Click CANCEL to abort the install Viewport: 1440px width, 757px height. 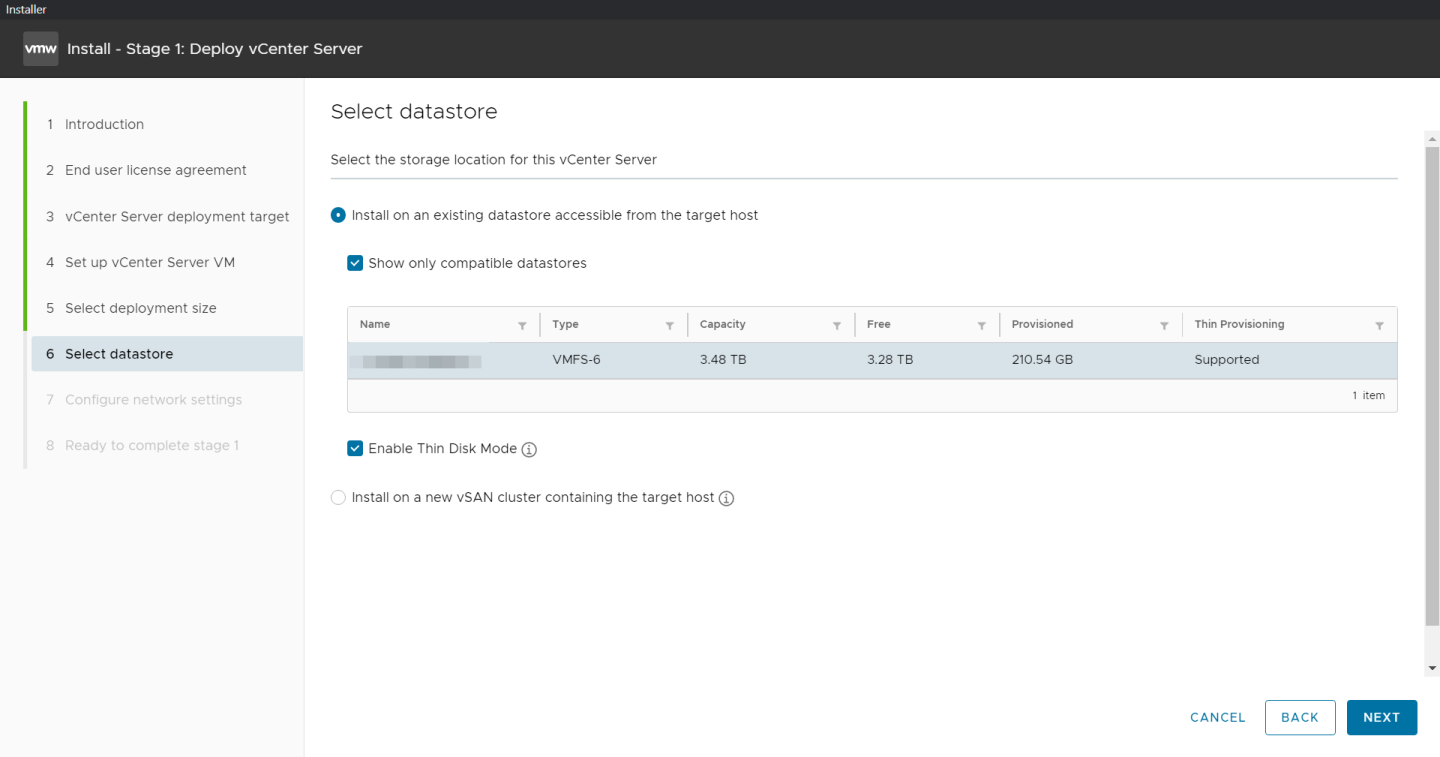(1217, 718)
